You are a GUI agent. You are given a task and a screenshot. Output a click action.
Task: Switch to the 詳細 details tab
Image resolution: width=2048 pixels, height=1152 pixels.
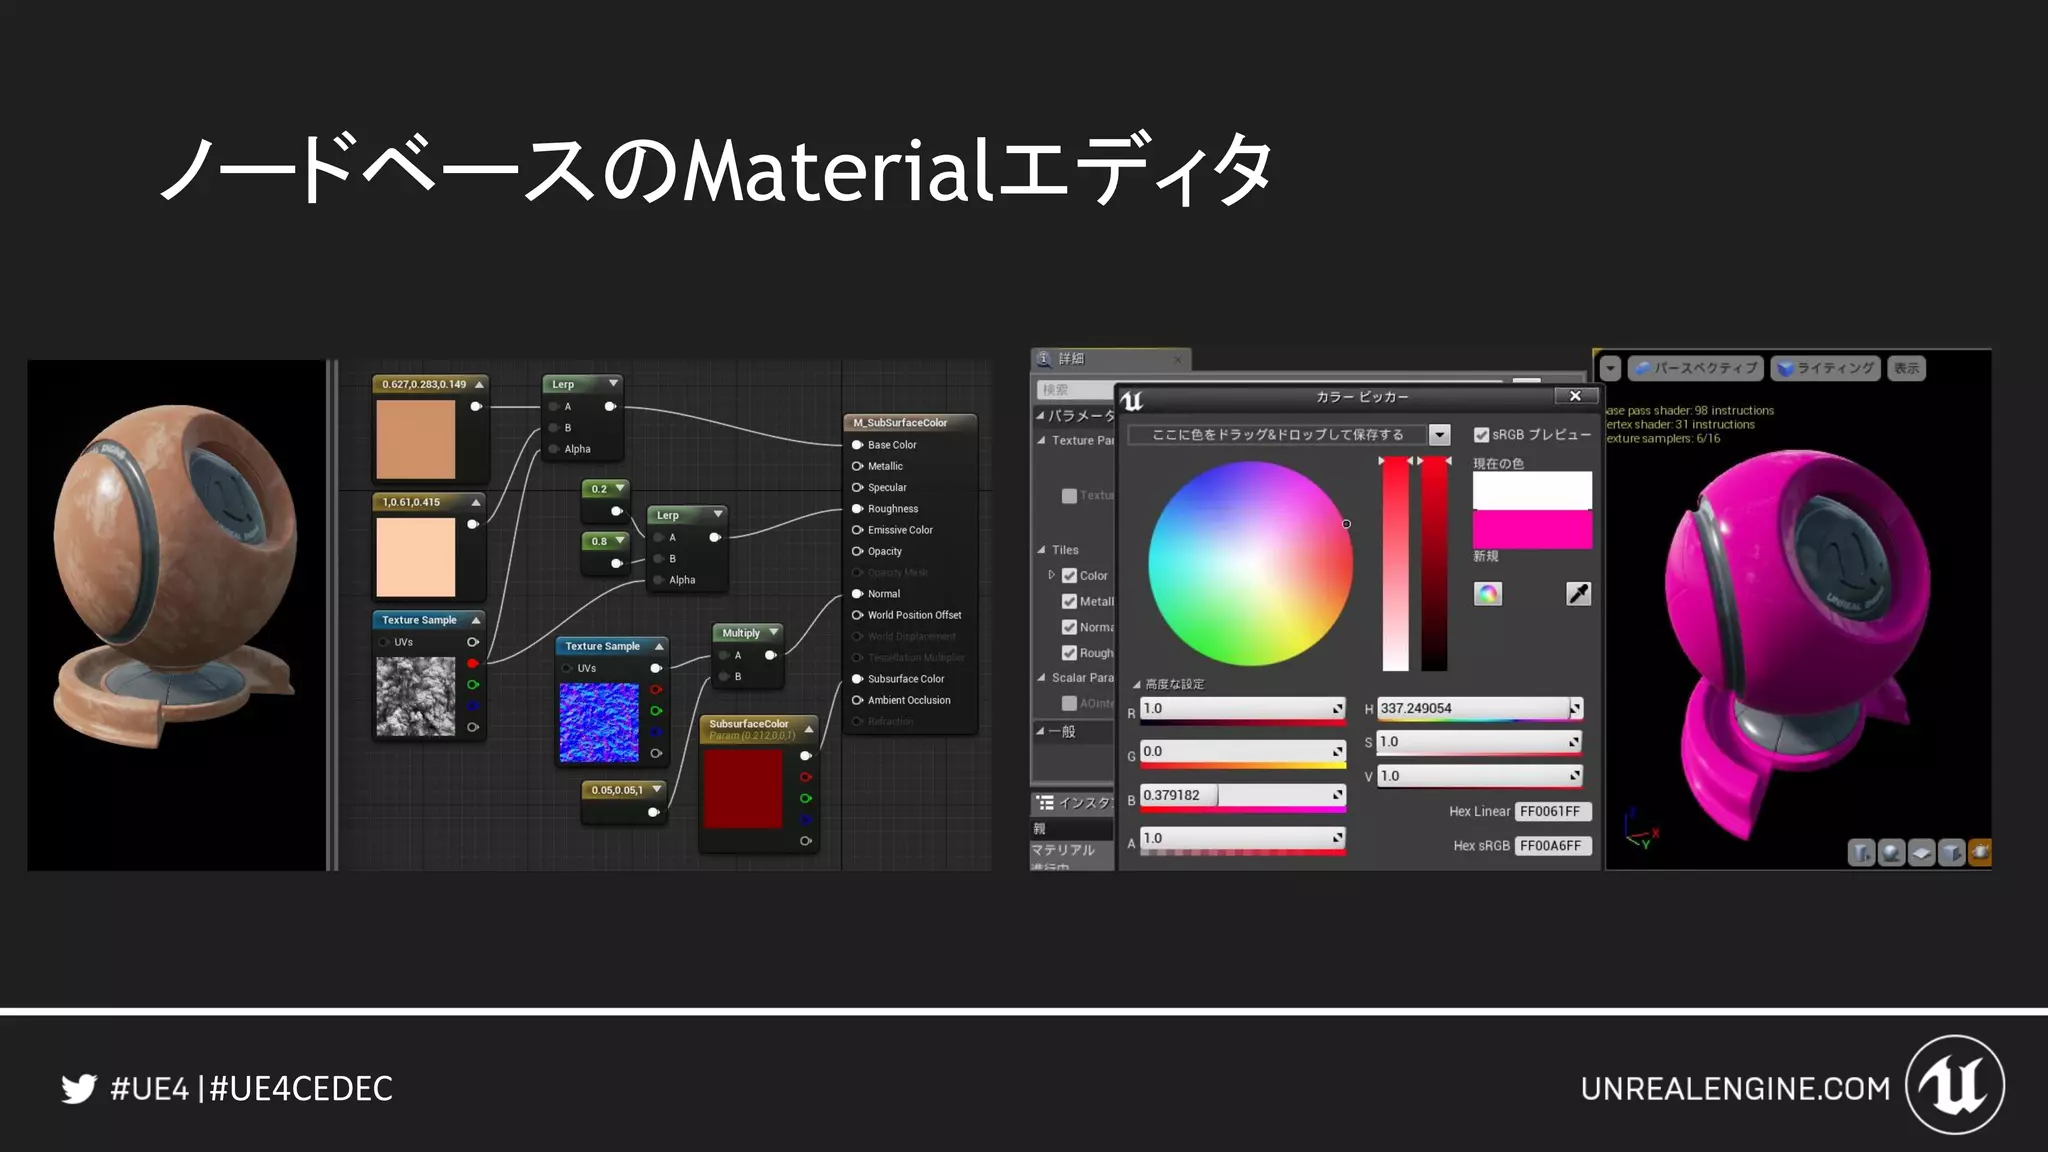tap(1110, 359)
